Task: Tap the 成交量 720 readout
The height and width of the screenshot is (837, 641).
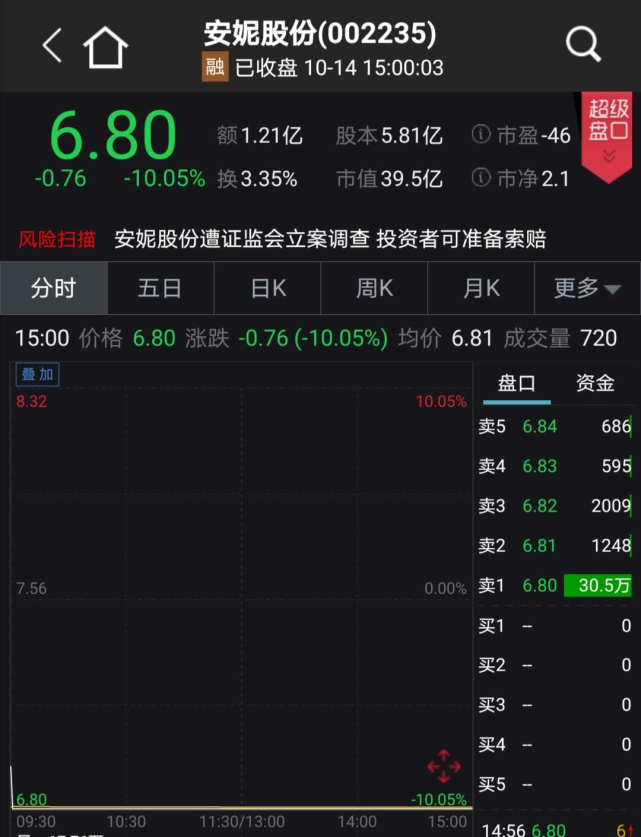Action: point(560,338)
